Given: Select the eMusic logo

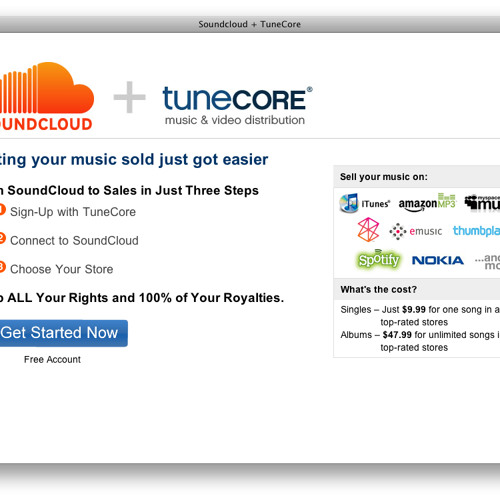Looking at the screenshot, I should (x=416, y=231).
